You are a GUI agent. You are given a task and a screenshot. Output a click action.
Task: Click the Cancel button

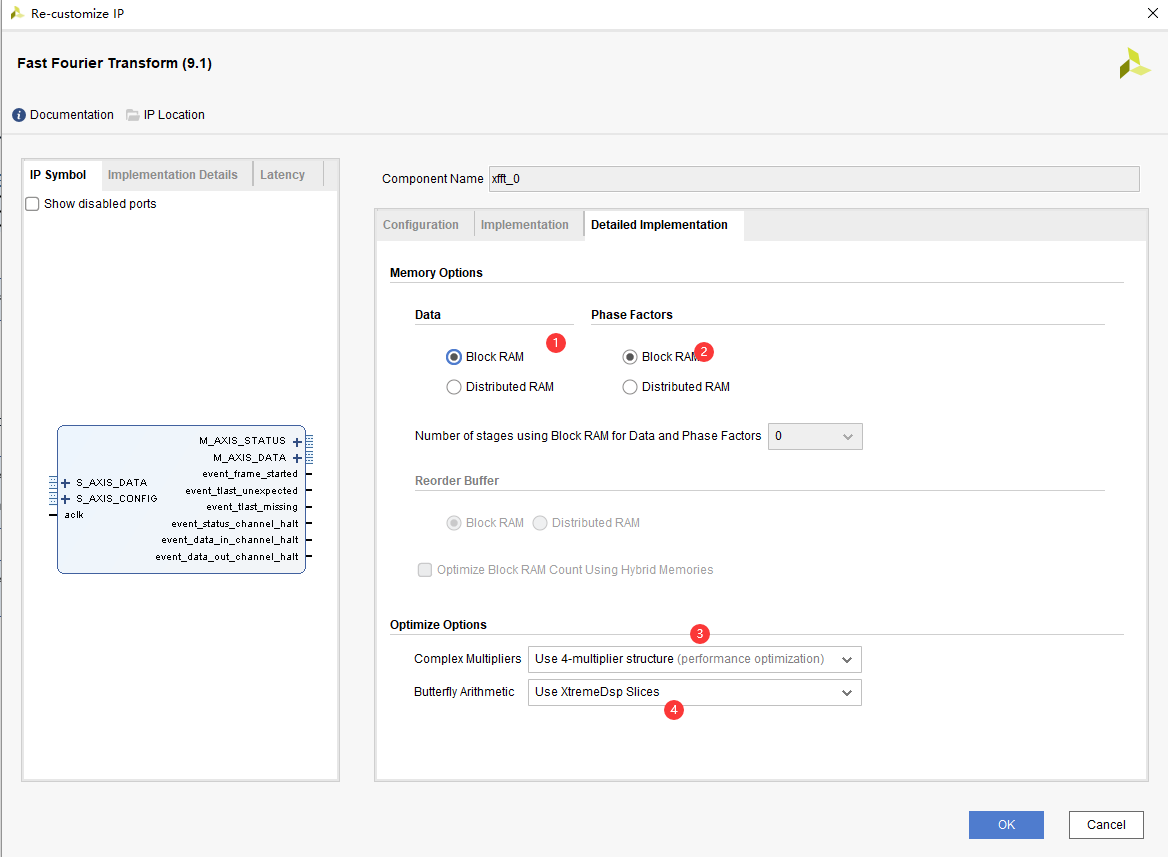(1106, 825)
